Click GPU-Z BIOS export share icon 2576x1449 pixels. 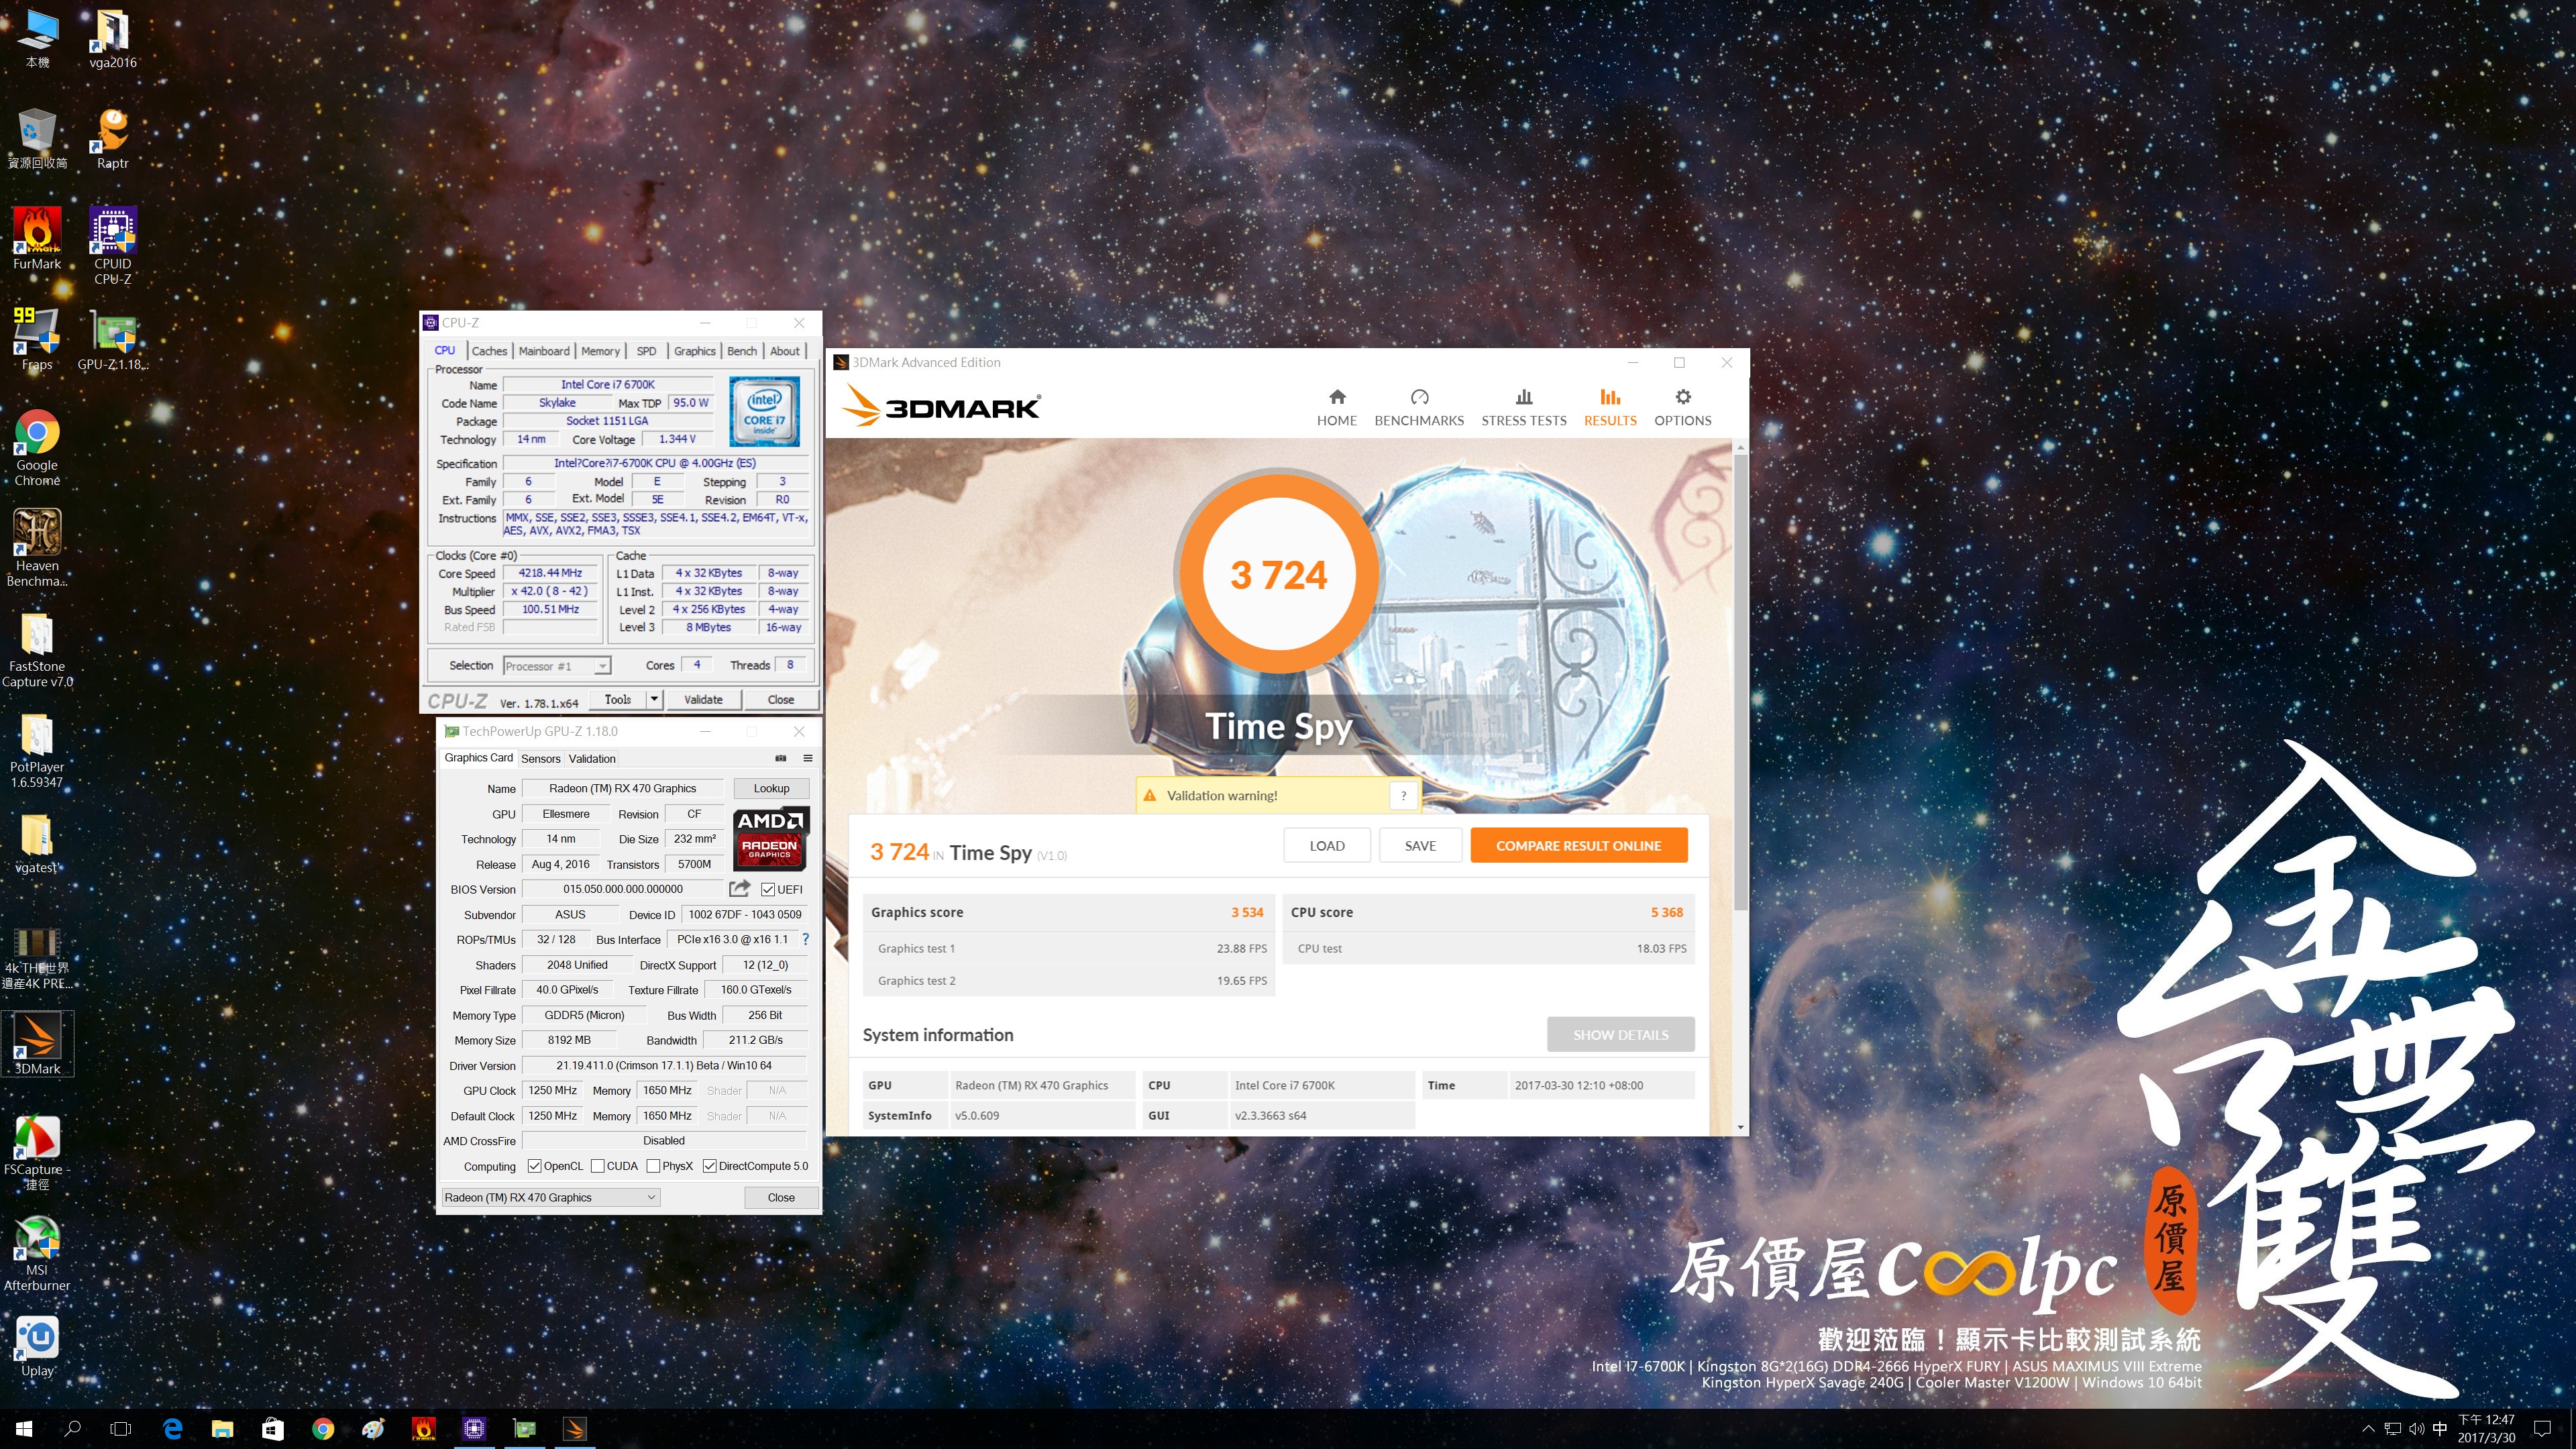click(740, 888)
